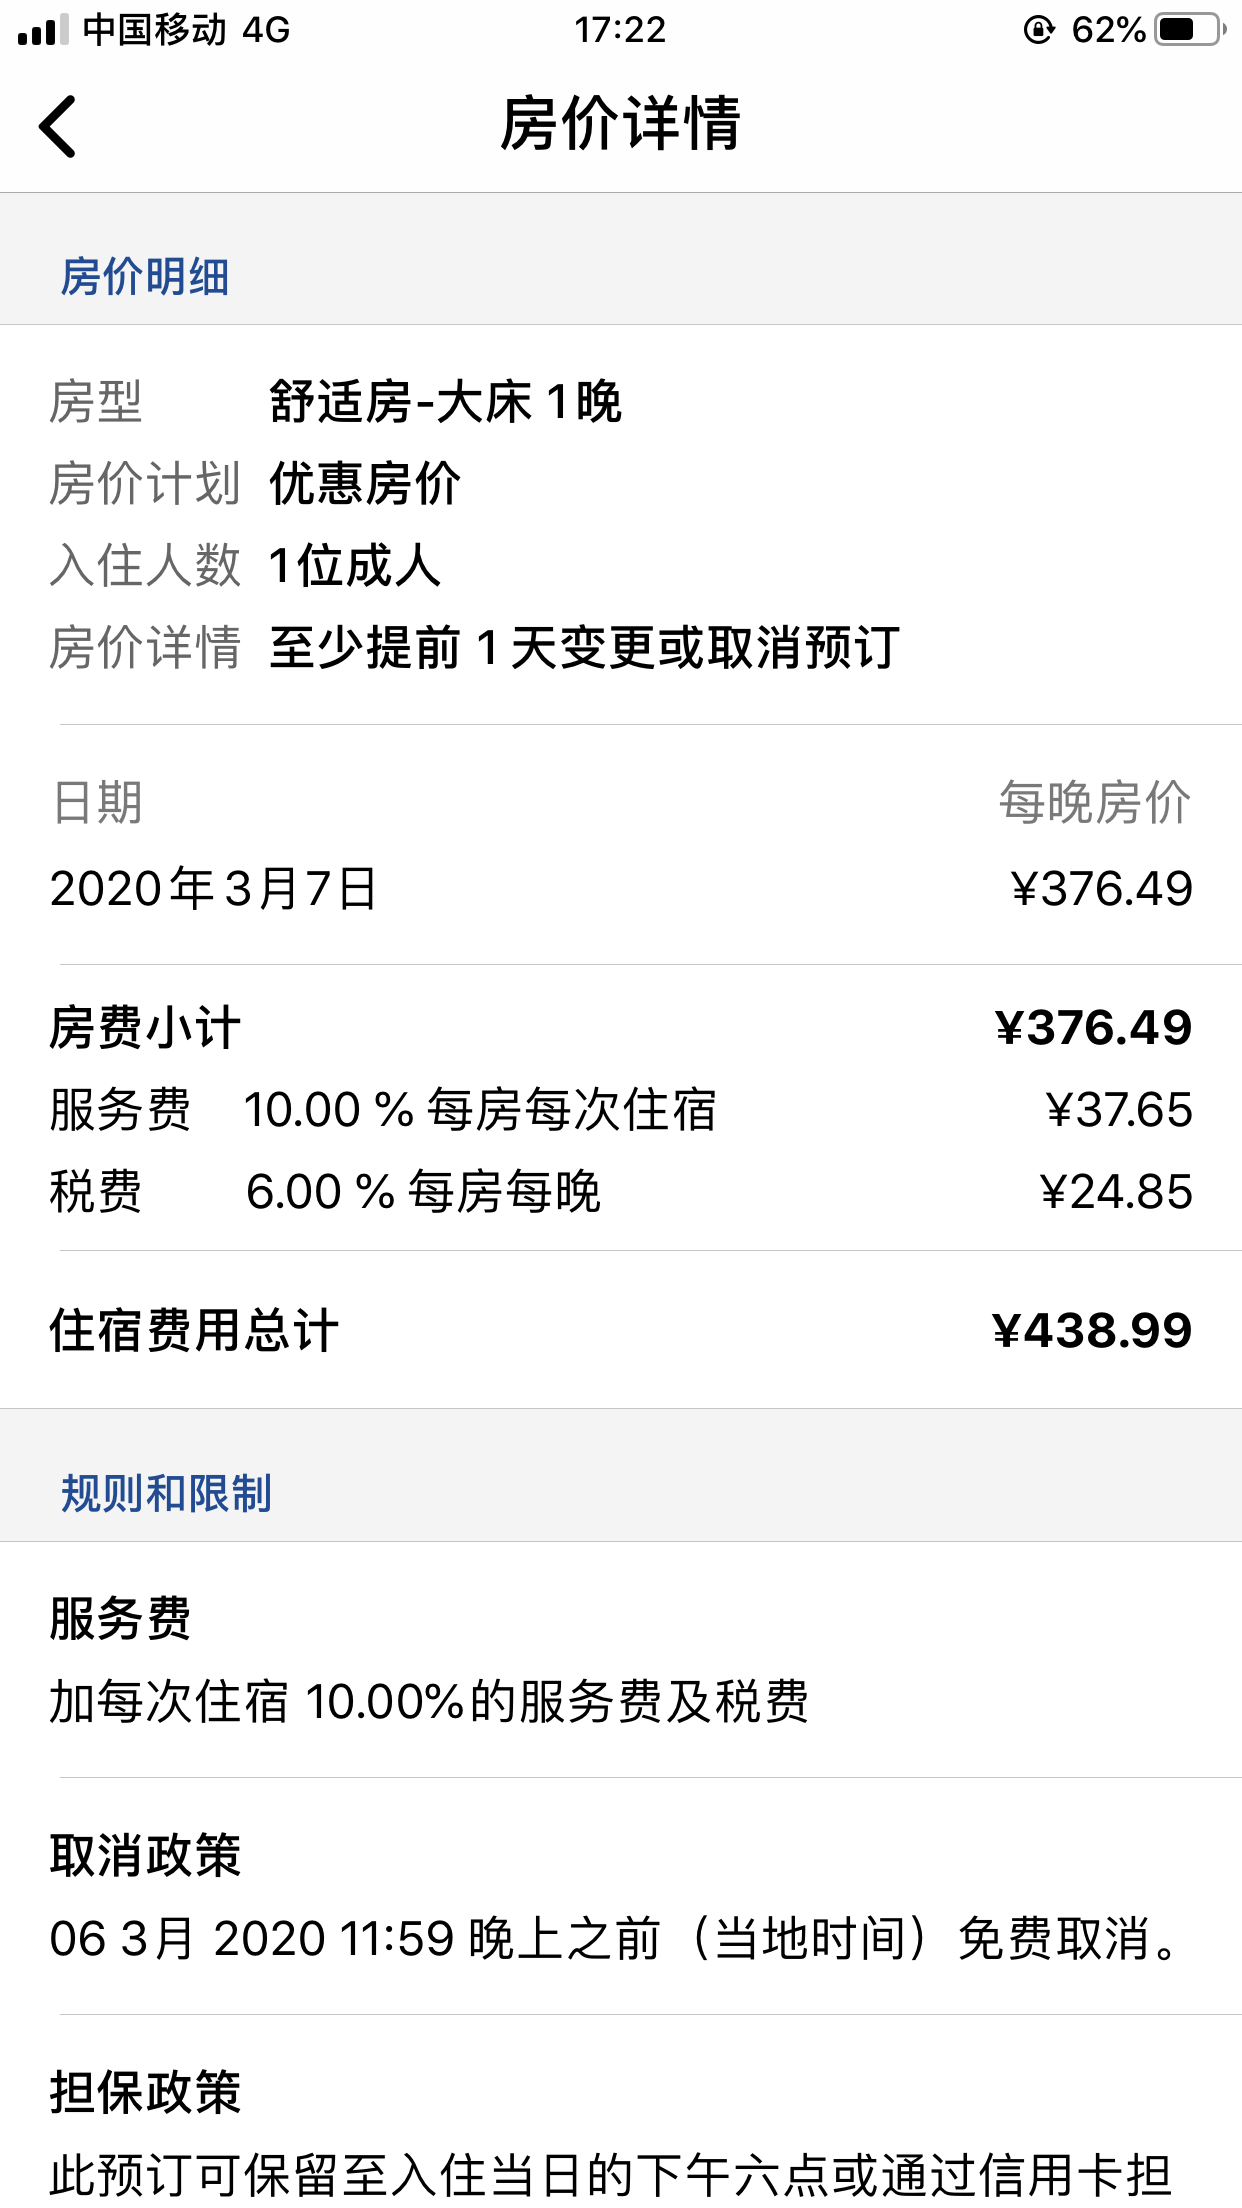Viewport: 1242px width, 2208px height.
Task: Tap the cancellation detail 至少提前1天变更或取消预订
Action: [x=585, y=648]
